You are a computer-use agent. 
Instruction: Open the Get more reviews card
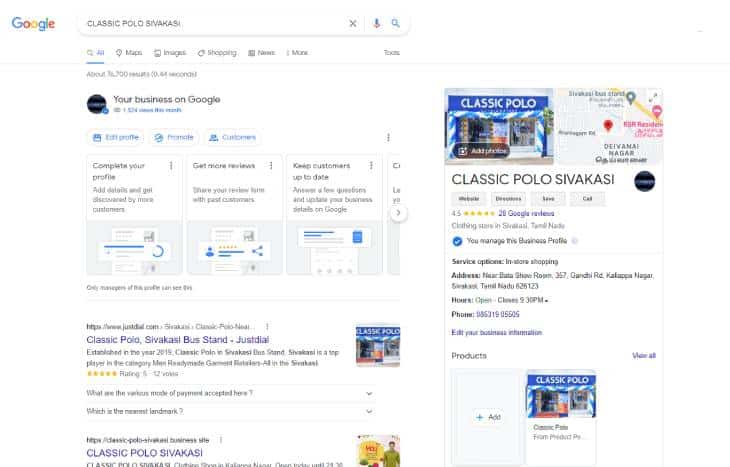(x=235, y=215)
